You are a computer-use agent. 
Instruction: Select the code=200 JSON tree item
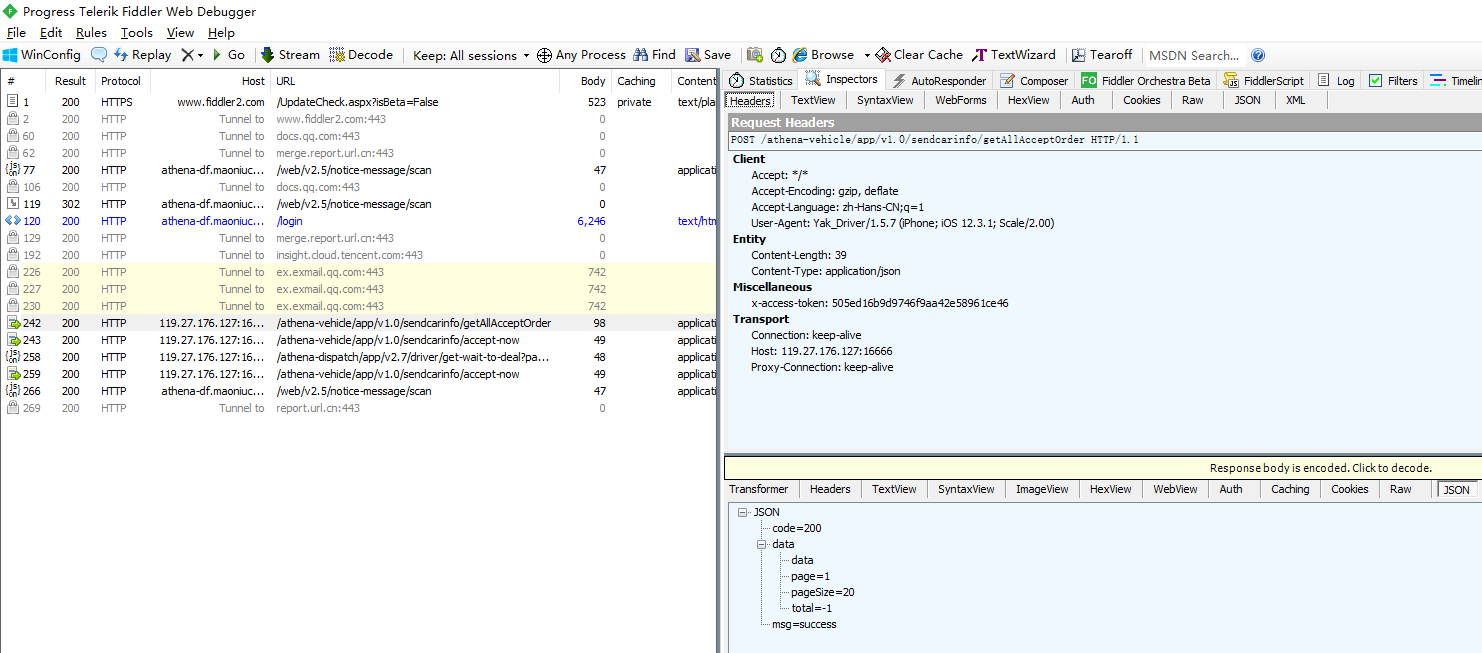click(x=797, y=528)
